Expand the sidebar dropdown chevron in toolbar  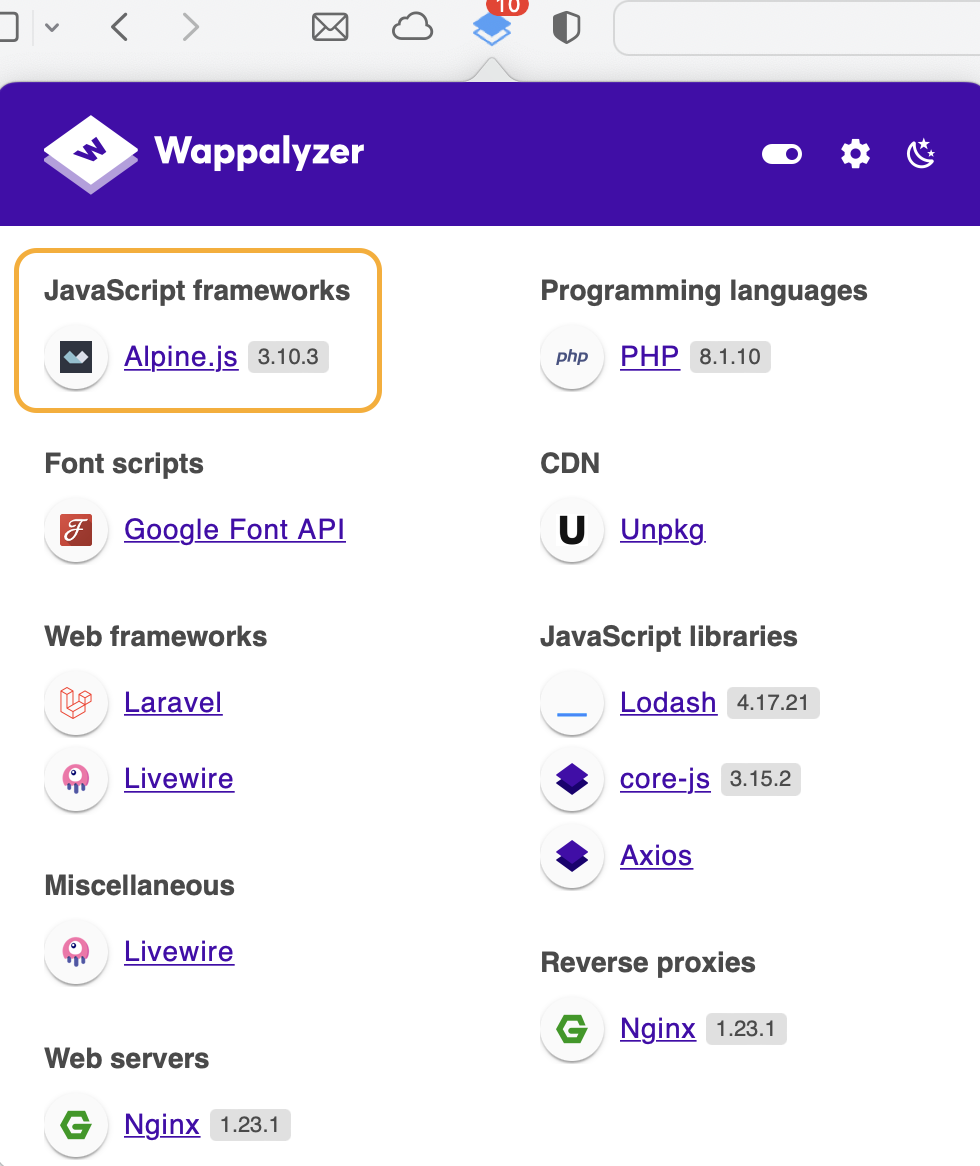[x=51, y=28]
